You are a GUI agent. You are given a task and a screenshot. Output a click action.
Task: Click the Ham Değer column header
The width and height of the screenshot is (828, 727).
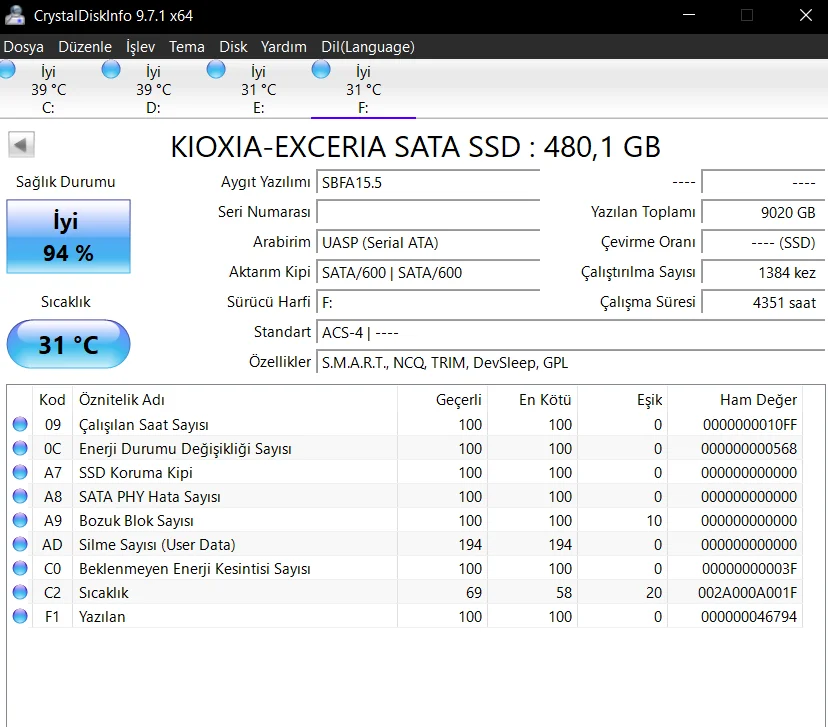(735, 400)
